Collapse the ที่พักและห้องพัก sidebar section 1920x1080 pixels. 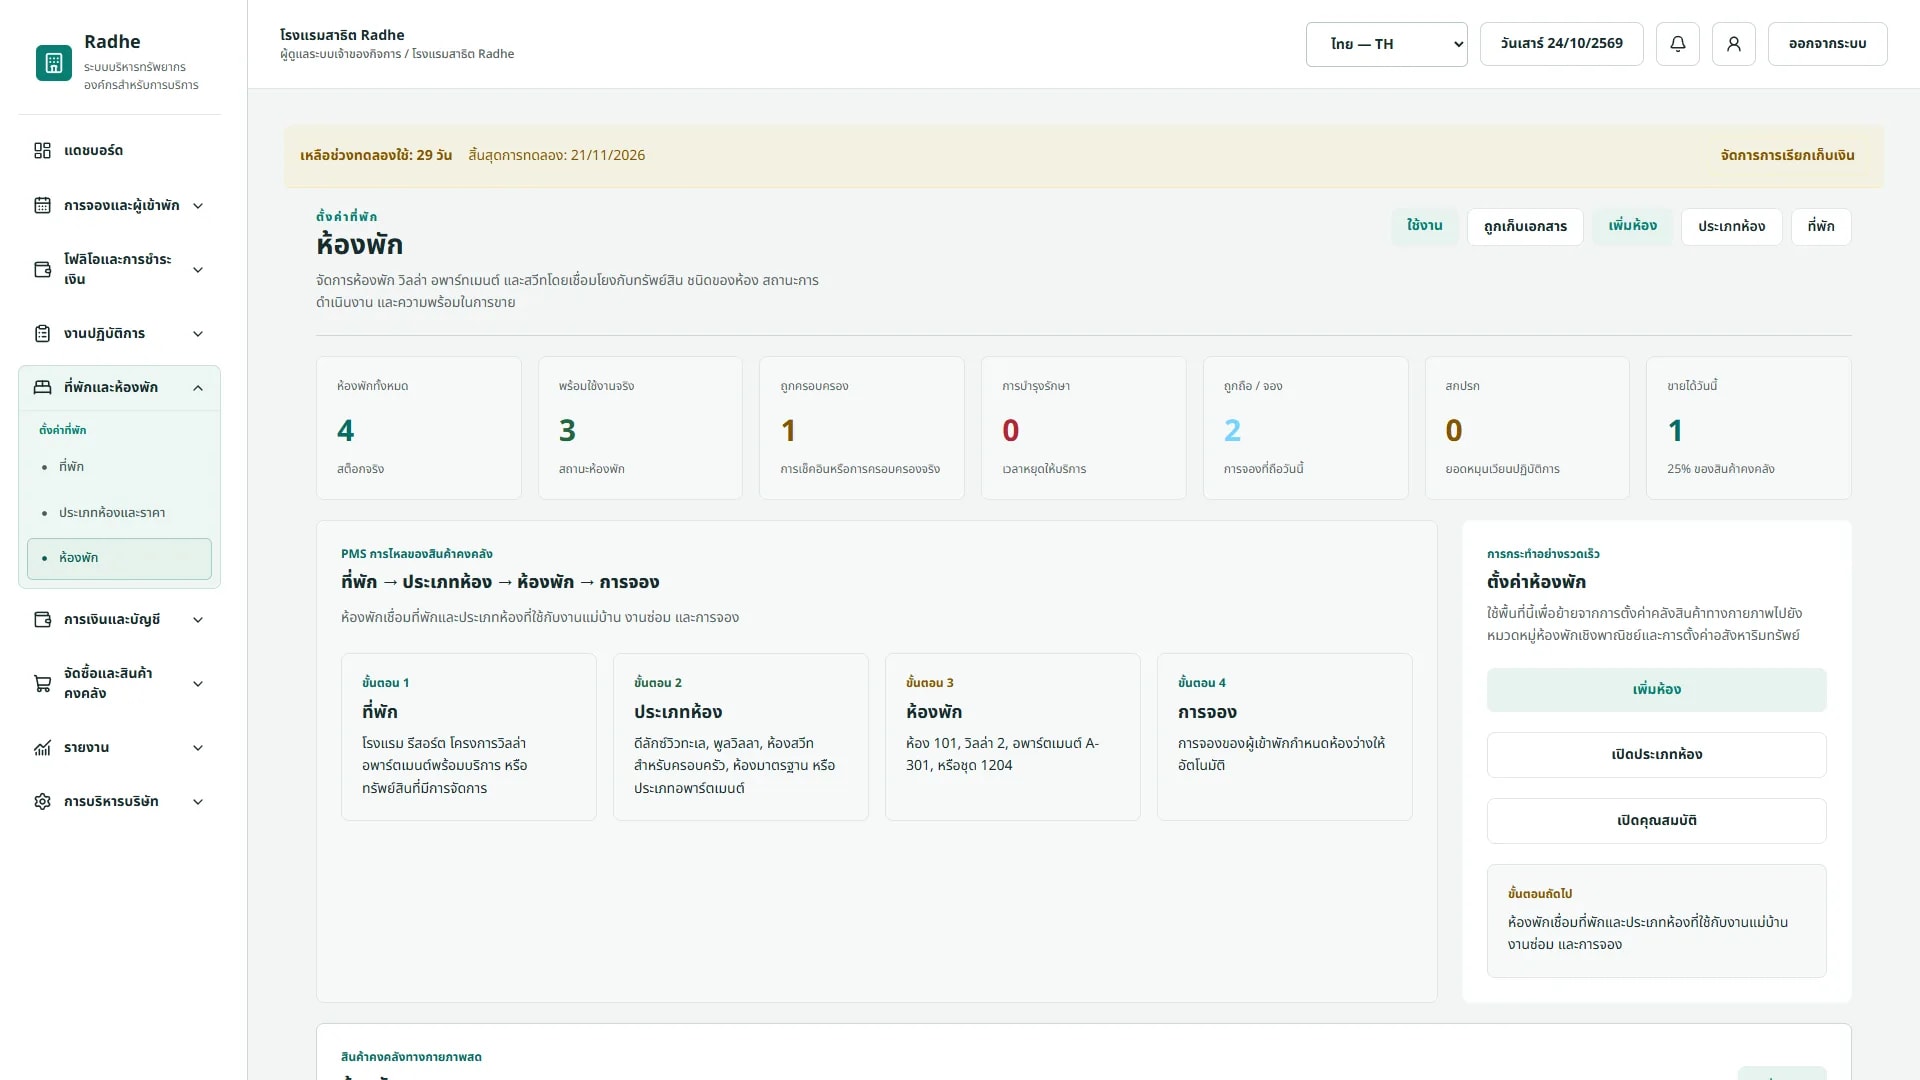coord(120,387)
